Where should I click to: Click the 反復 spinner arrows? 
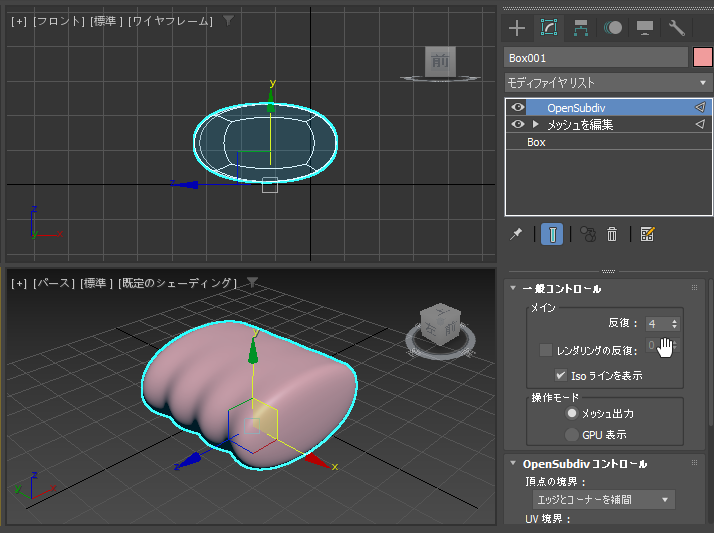tap(674, 324)
